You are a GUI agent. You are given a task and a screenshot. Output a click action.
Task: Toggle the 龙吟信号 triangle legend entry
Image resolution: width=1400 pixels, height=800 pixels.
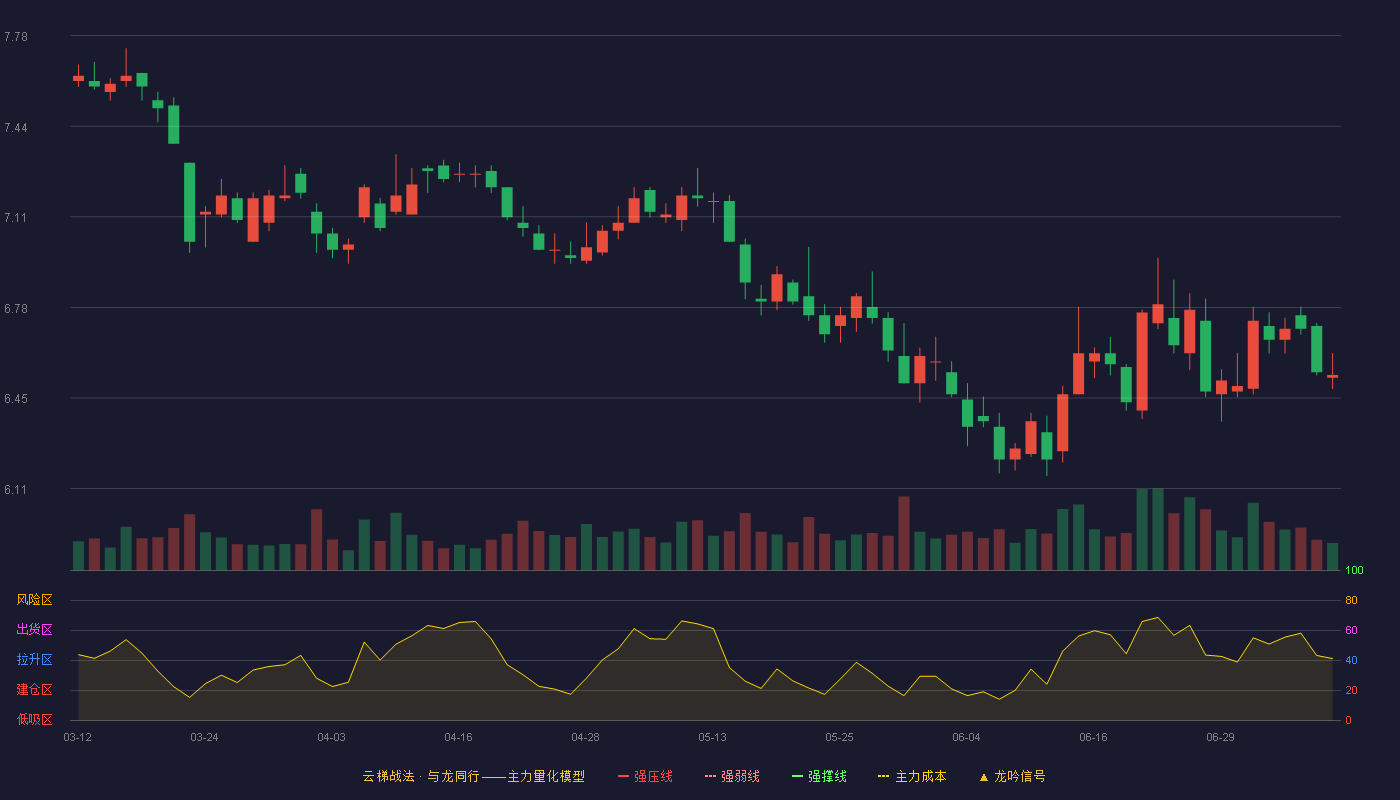(1012, 776)
